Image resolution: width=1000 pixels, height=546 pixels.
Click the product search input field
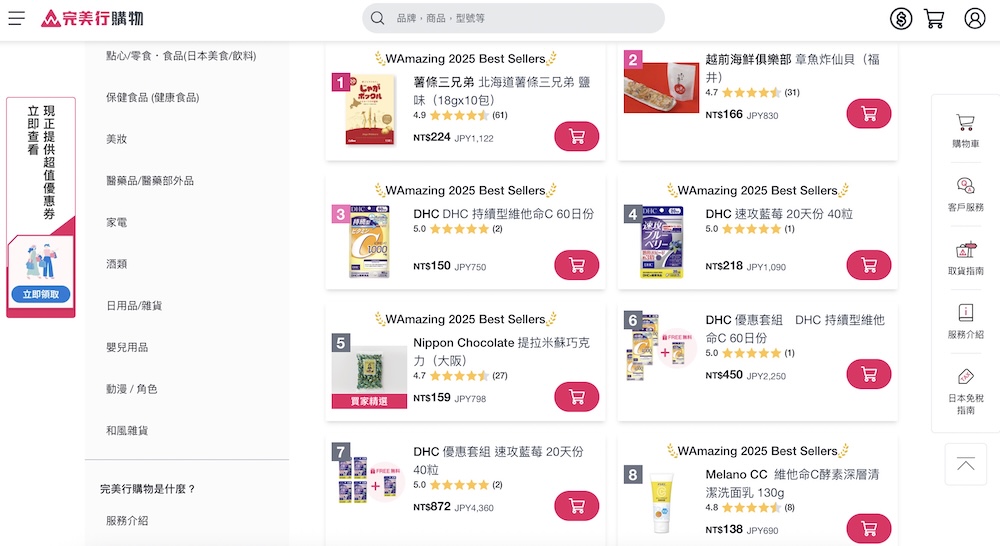[520, 18]
